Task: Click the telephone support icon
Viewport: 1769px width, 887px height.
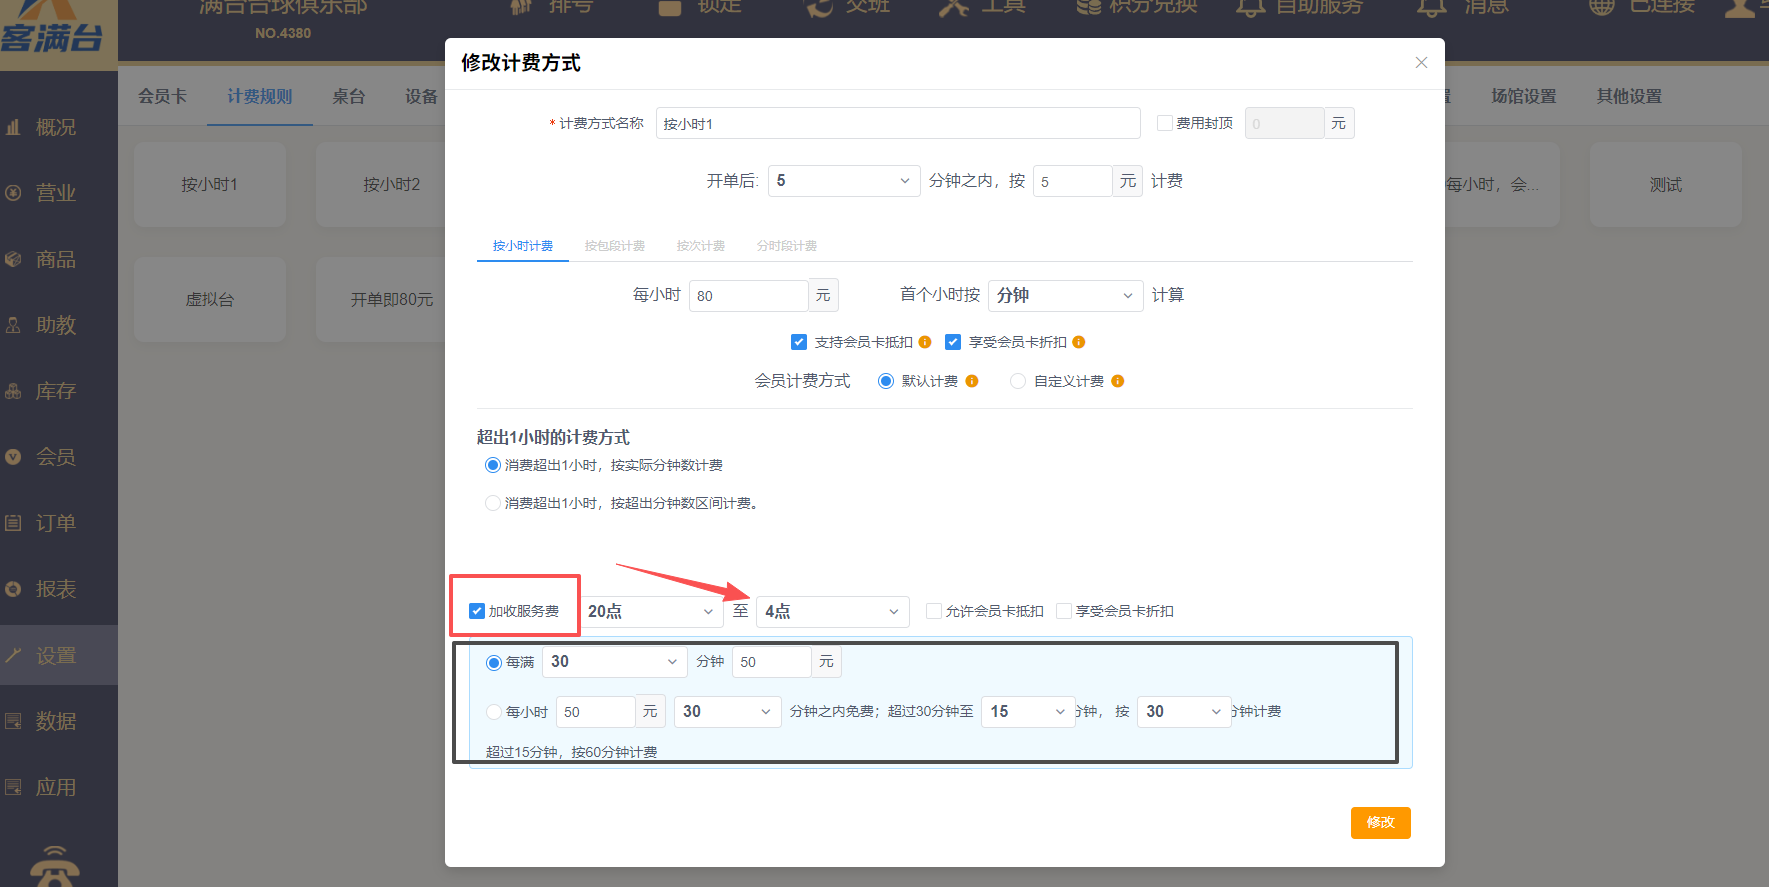Action: click(55, 866)
